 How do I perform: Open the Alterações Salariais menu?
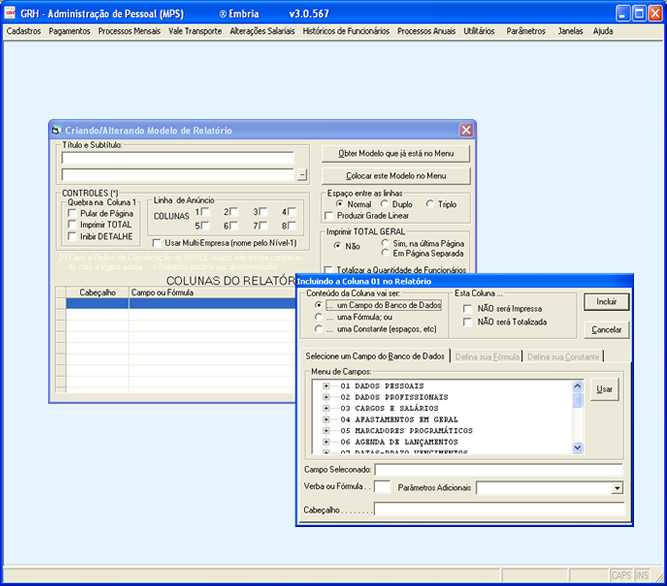click(262, 31)
